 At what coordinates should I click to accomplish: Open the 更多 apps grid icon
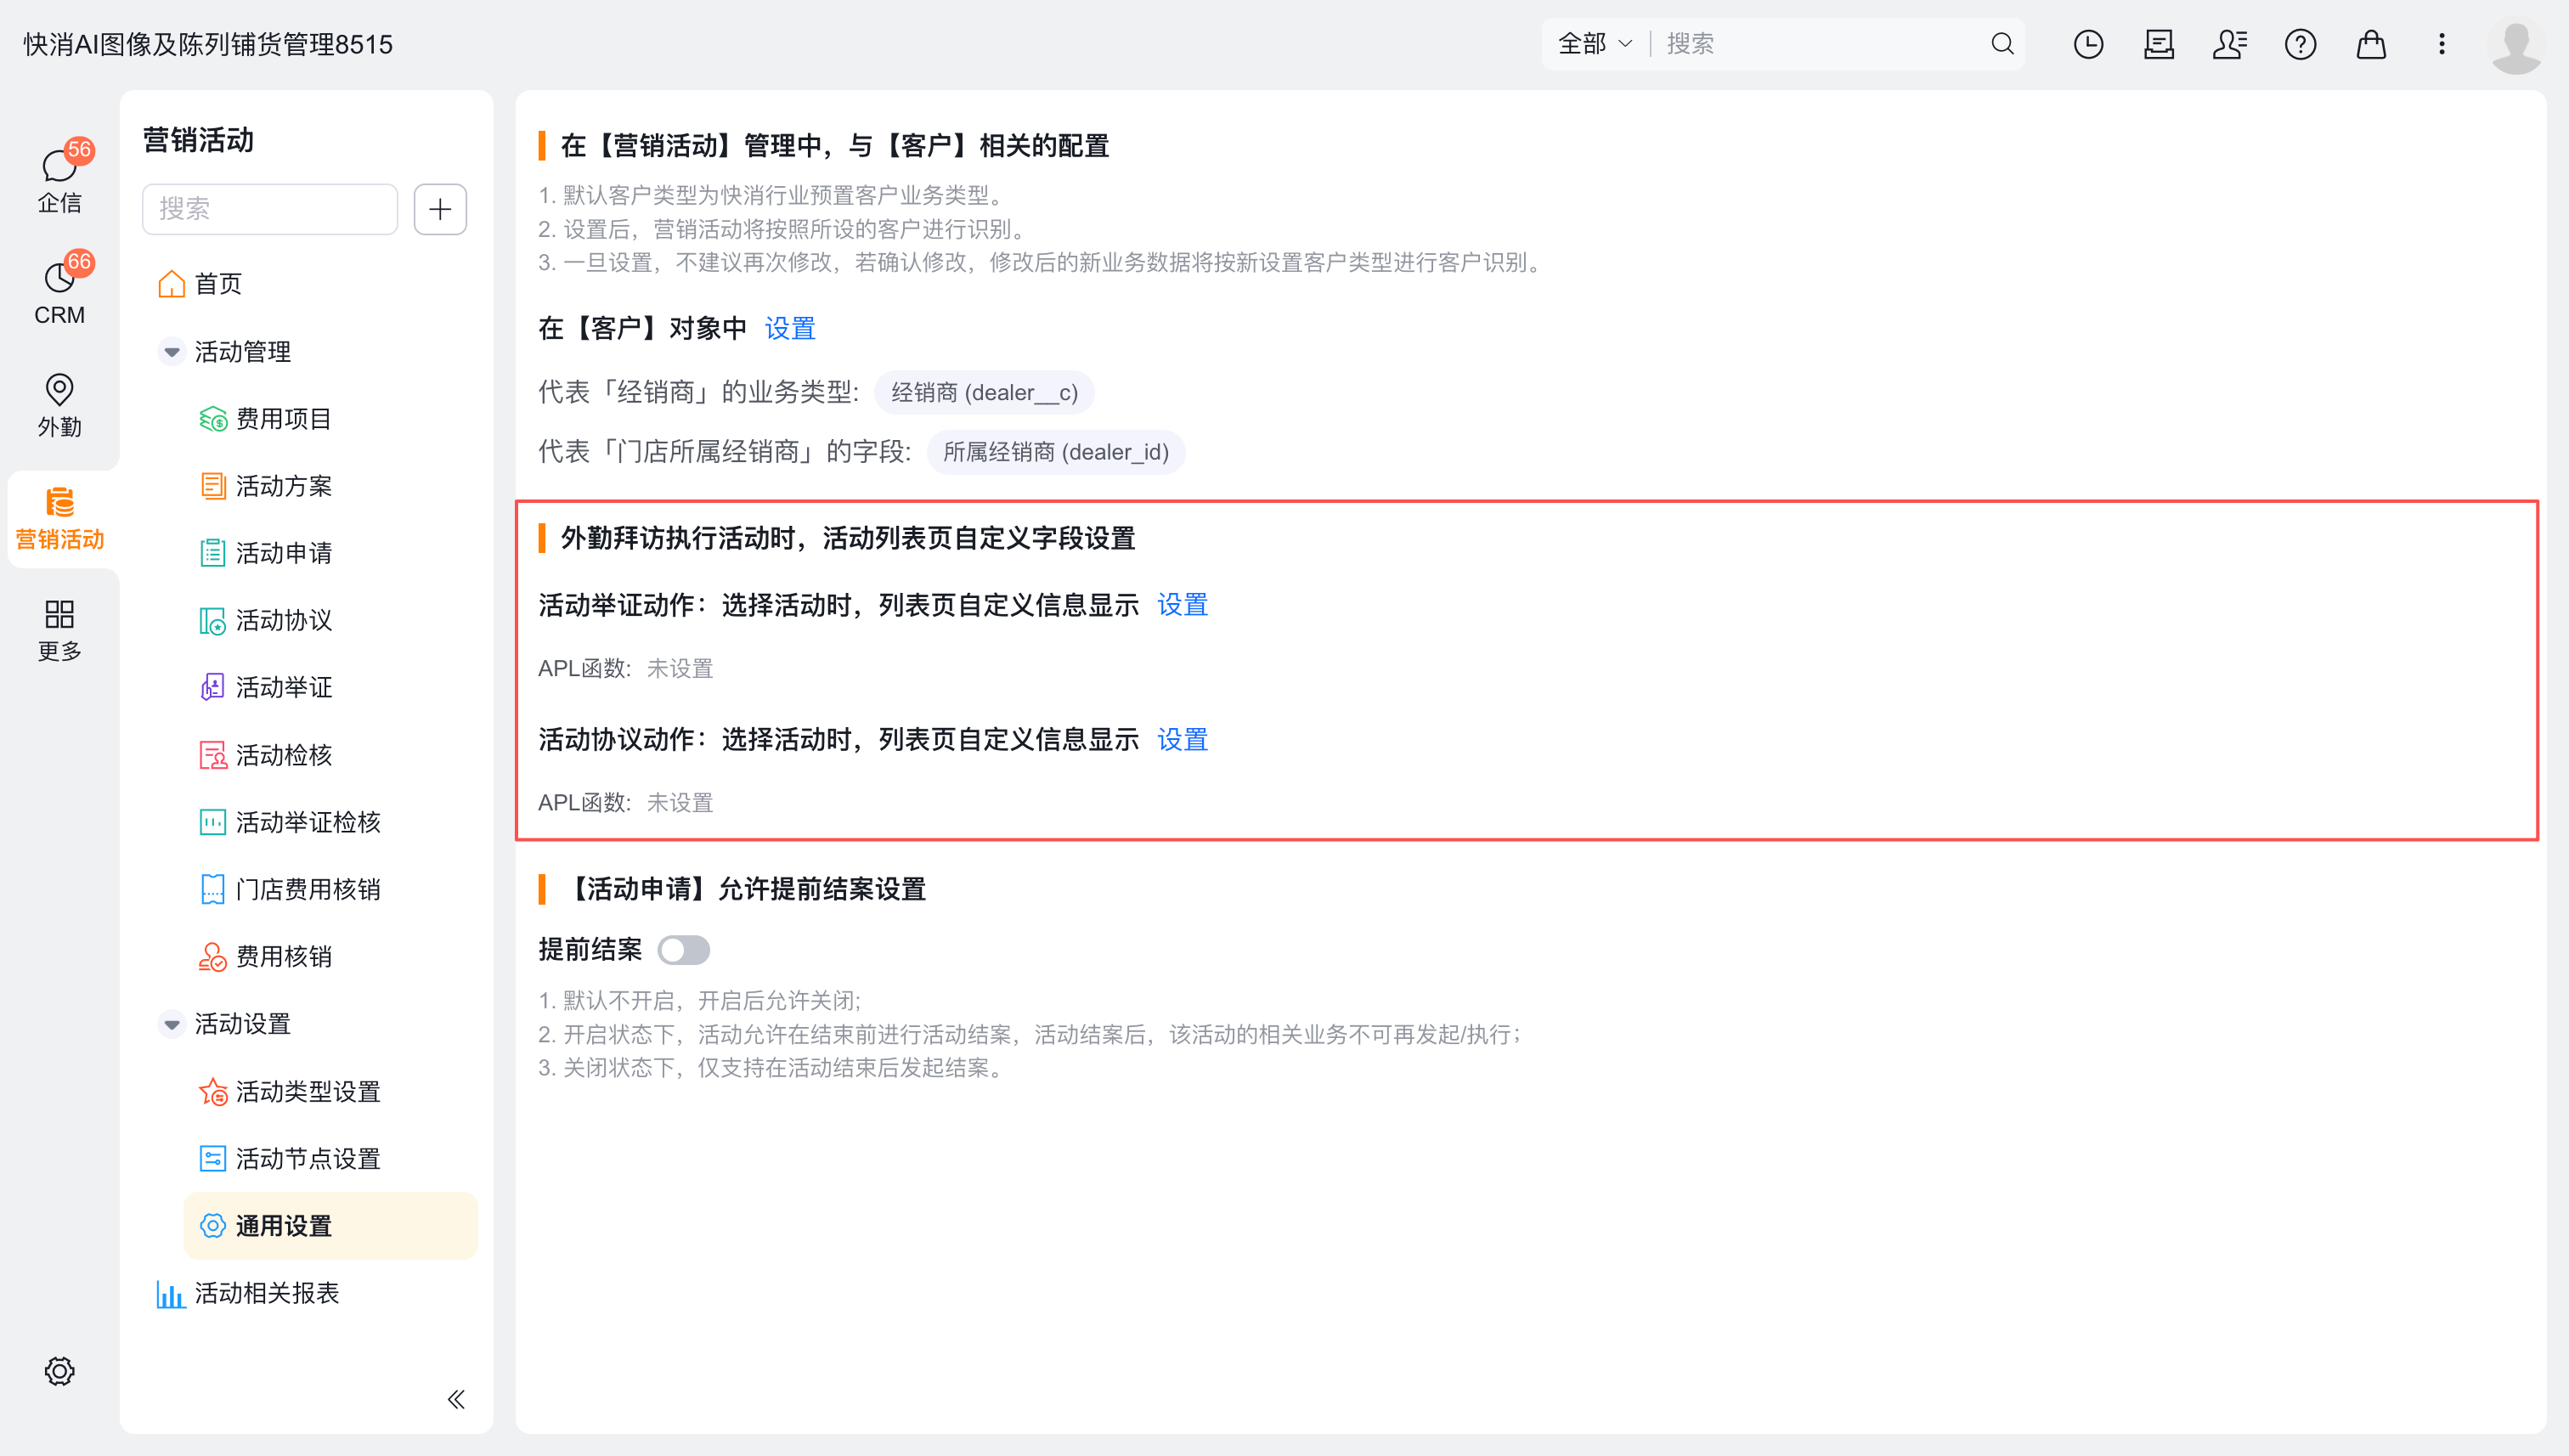[59, 630]
